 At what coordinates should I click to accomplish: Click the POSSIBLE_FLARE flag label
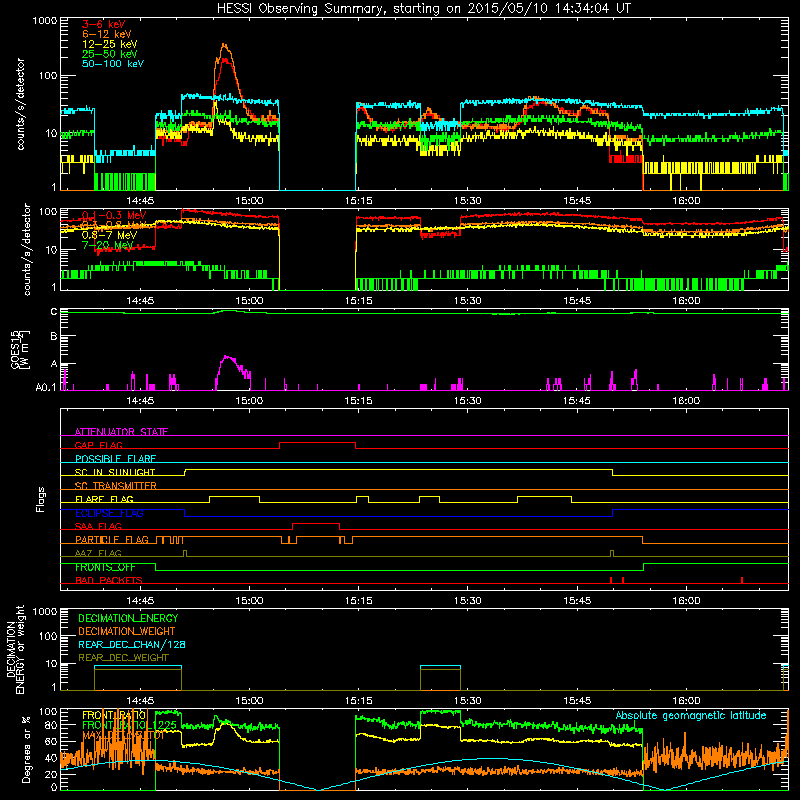pos(115,459)
